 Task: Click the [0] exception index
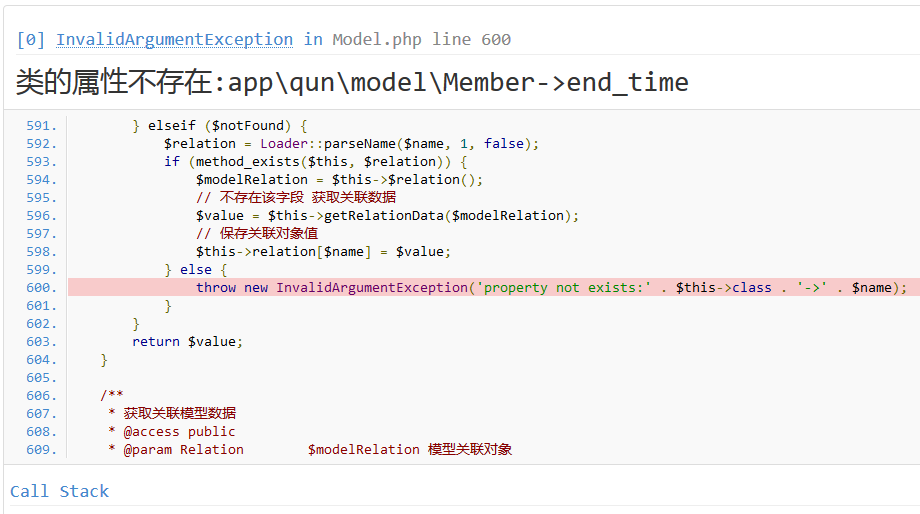coord(31,40)
